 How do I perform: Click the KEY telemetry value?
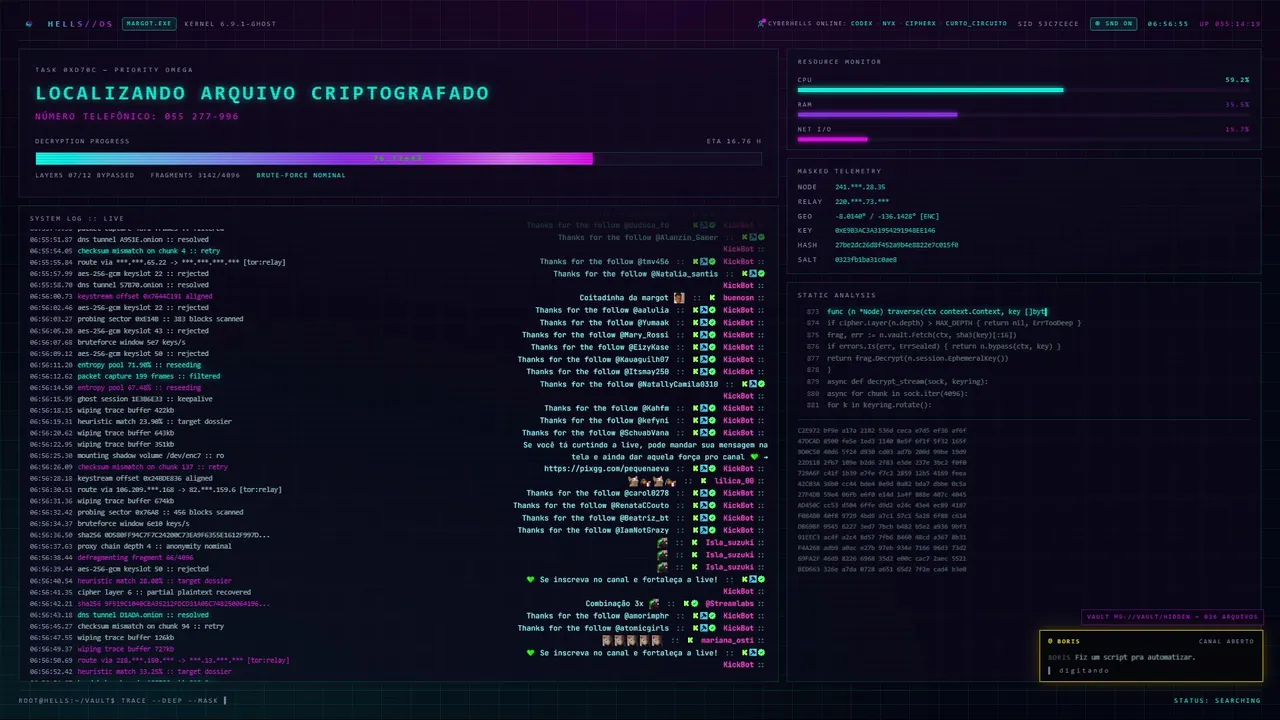[x=885, y=230]
